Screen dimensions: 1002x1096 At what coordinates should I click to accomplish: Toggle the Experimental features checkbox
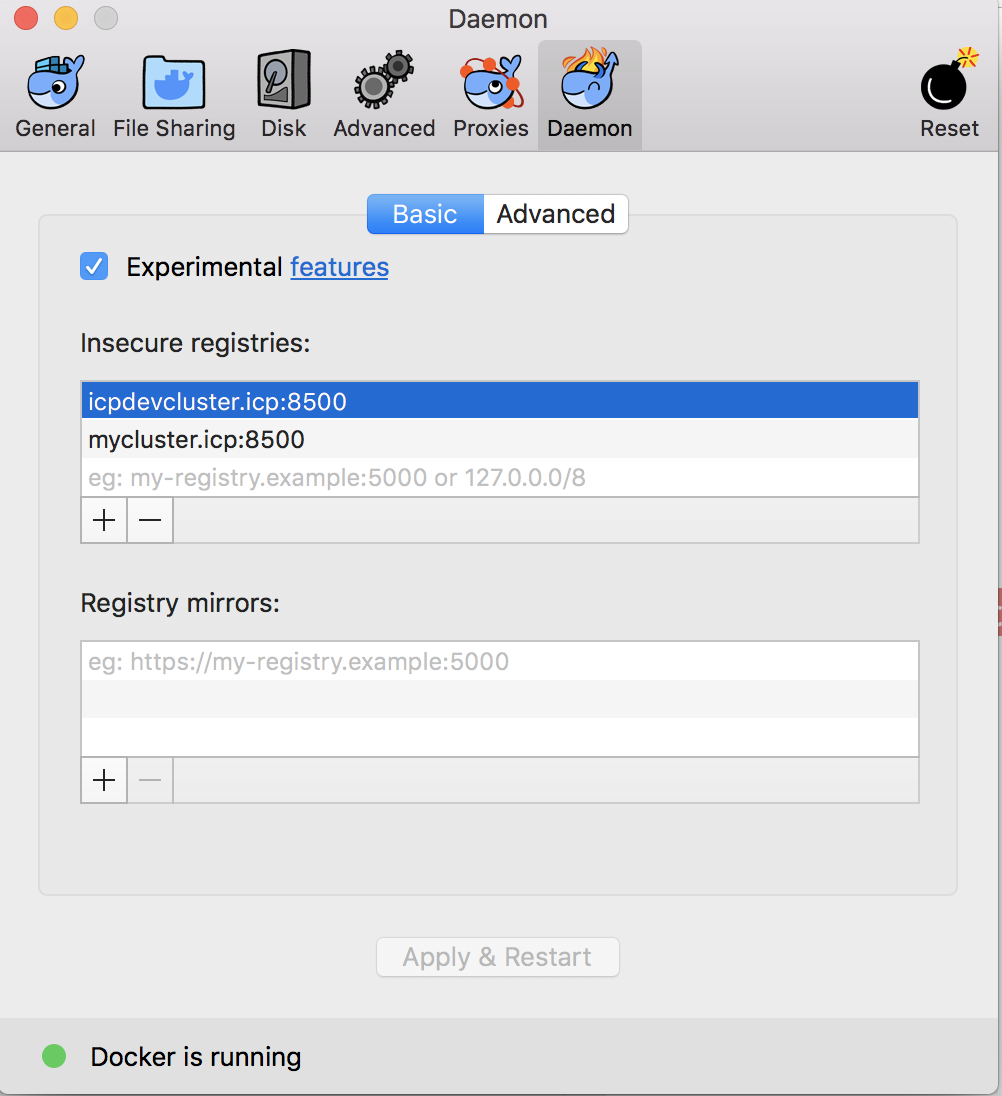click(94, 266)
